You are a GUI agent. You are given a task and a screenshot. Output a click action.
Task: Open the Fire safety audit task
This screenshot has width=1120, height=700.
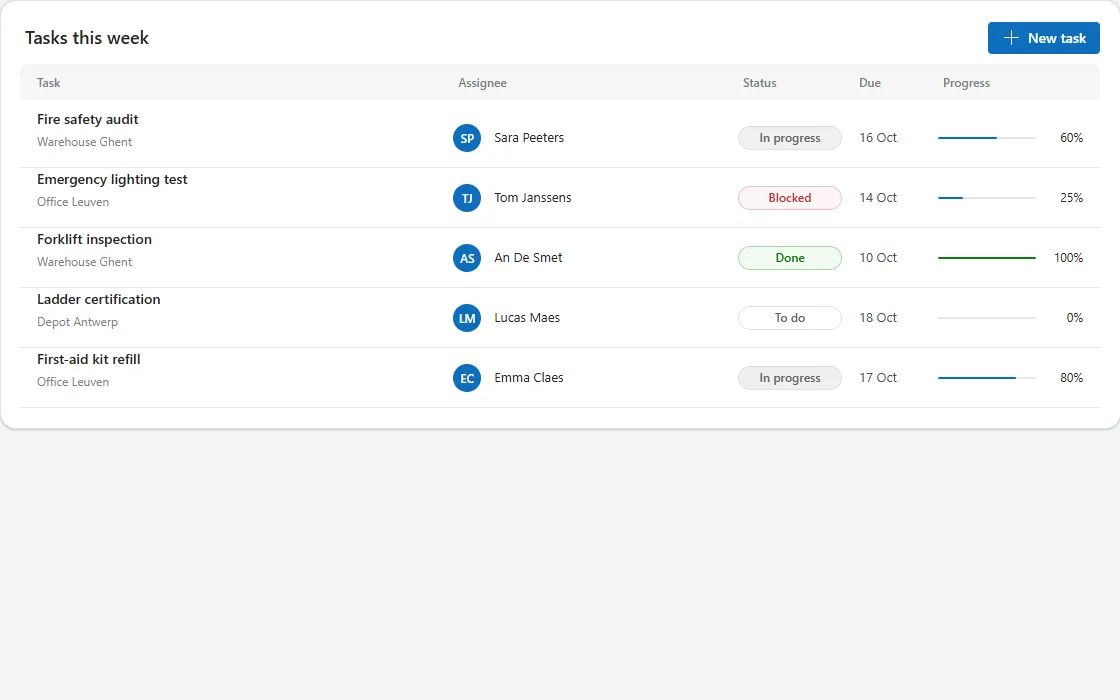[x=88, y=119]
